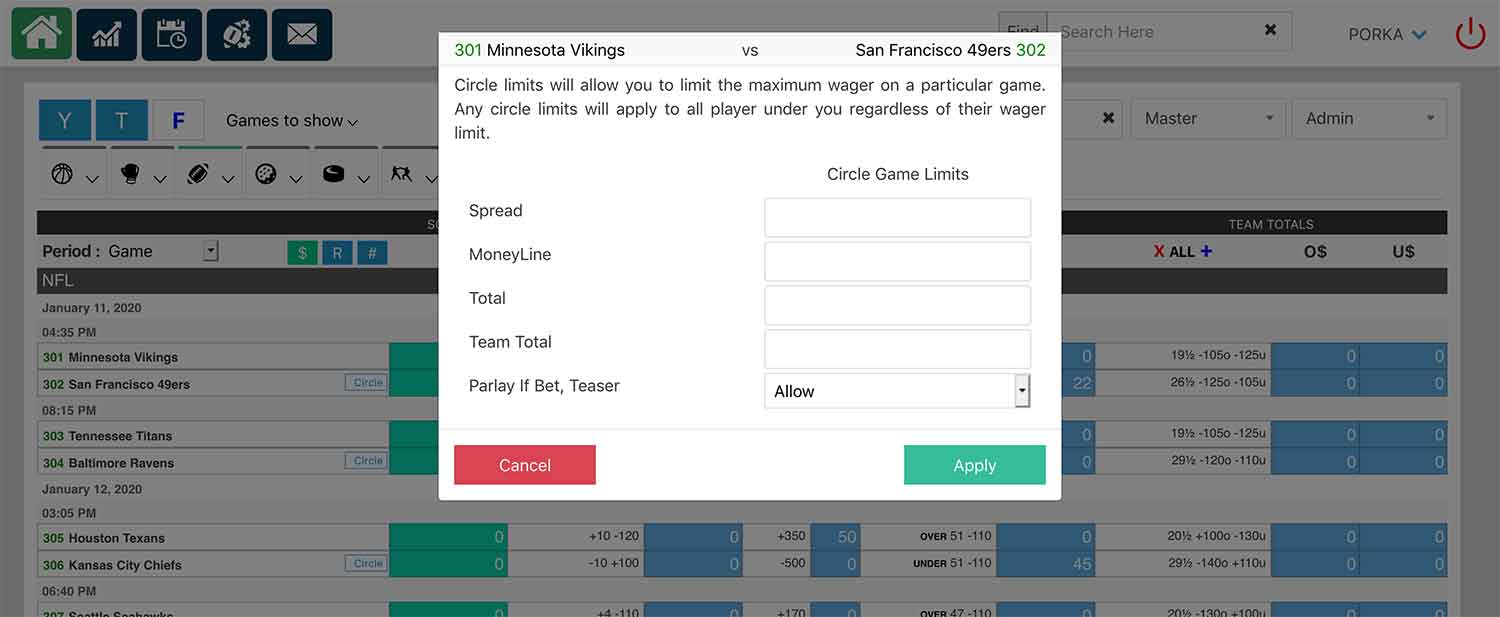
Task: Expand the basketball sport filter
Action: [74, 174]
